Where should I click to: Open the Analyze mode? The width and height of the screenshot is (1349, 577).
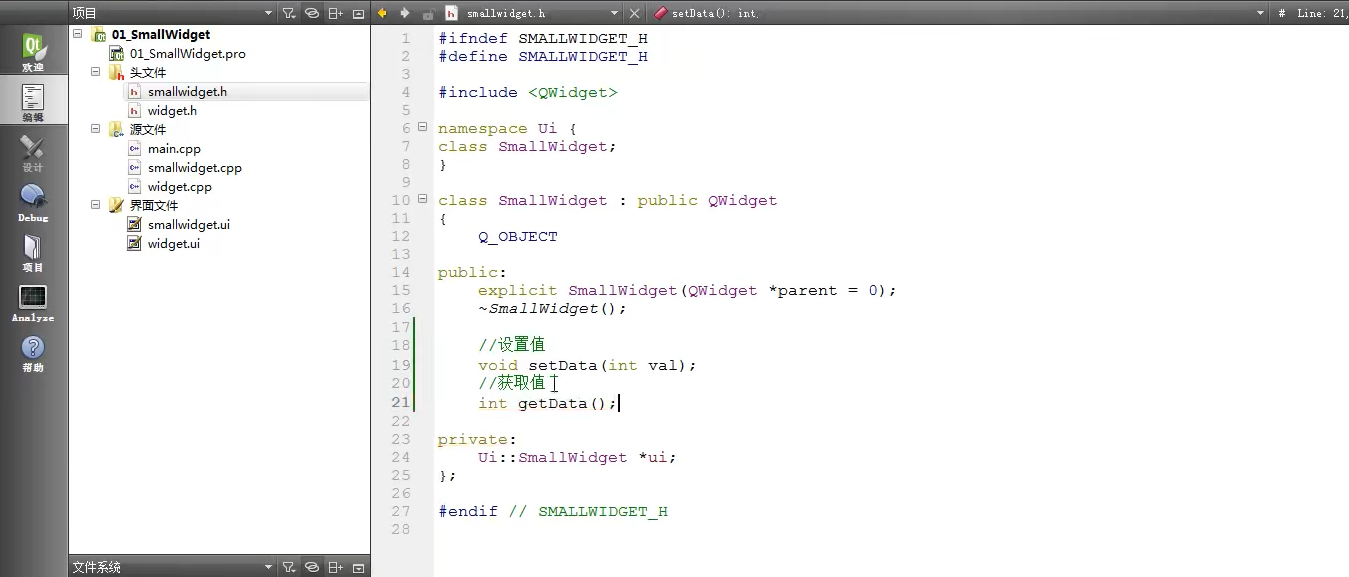(33, 302)
